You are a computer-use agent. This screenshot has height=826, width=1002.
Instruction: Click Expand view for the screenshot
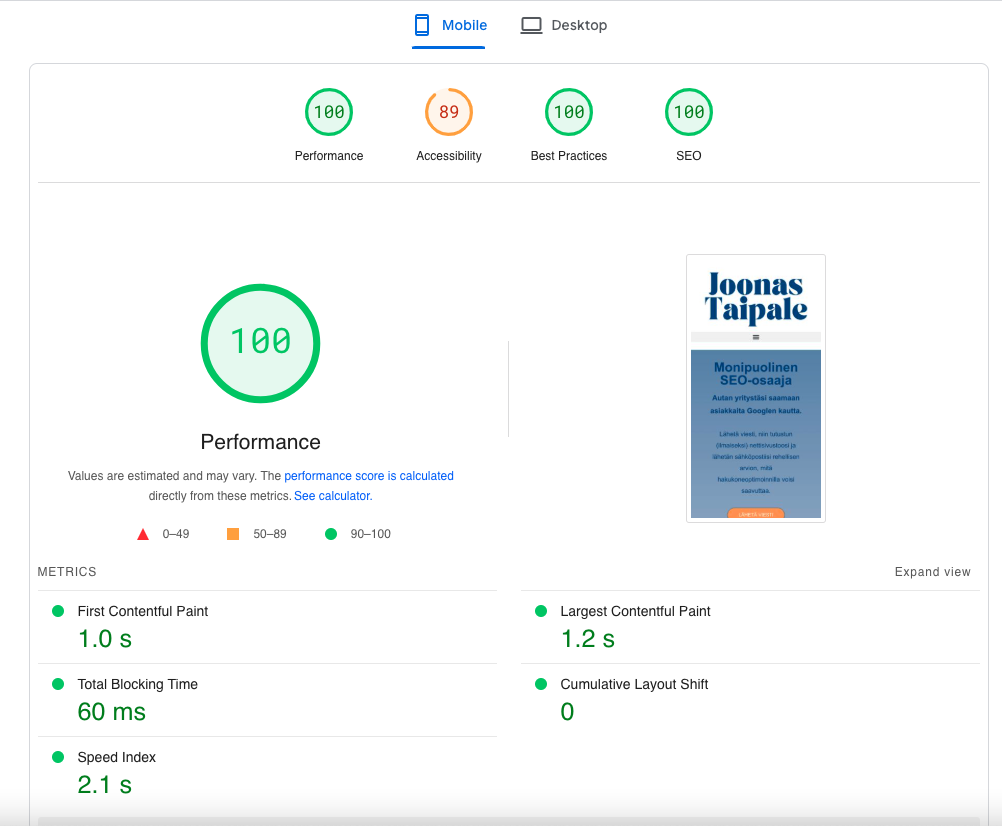pyautogui.click(x=932, y=571)
